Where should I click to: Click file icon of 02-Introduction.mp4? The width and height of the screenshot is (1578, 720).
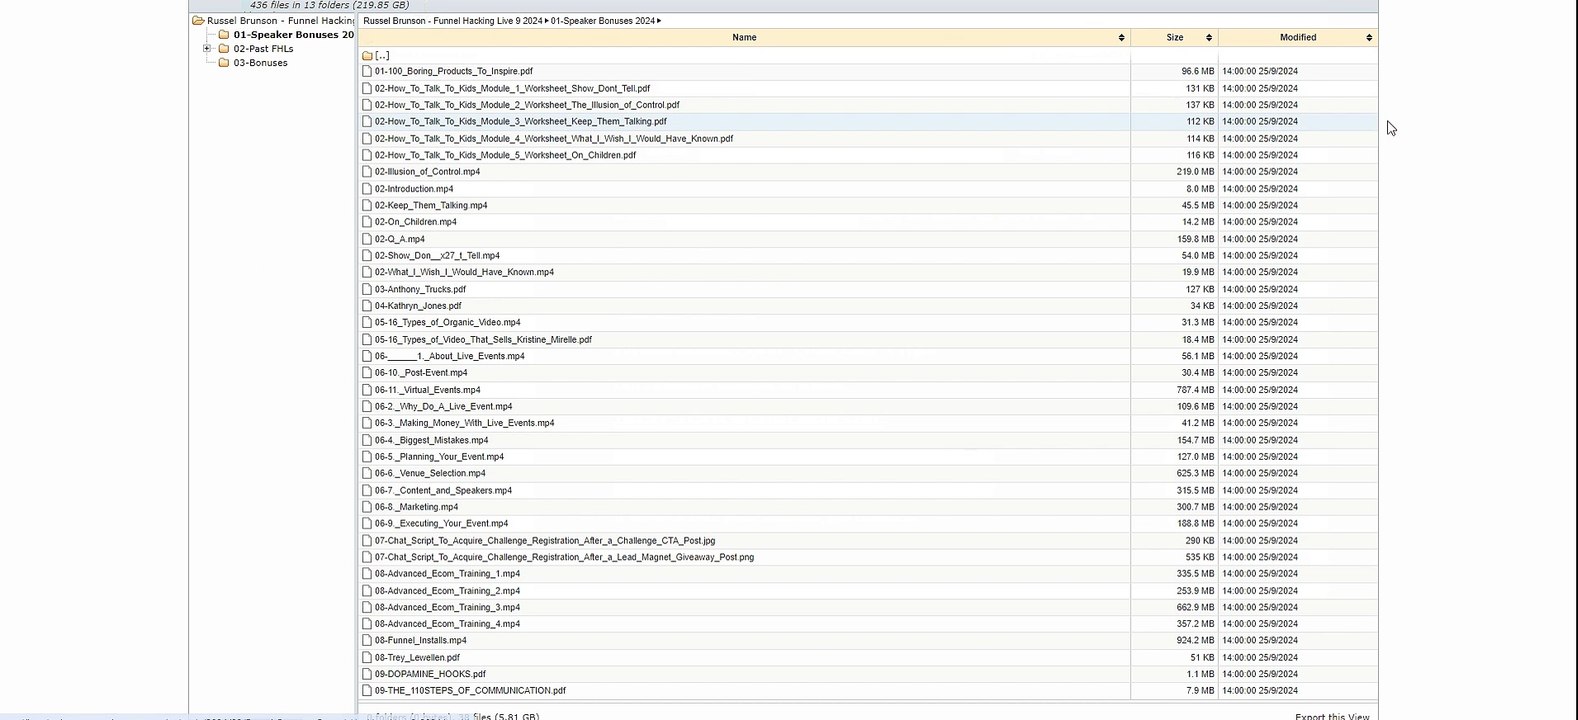(367, 188)
